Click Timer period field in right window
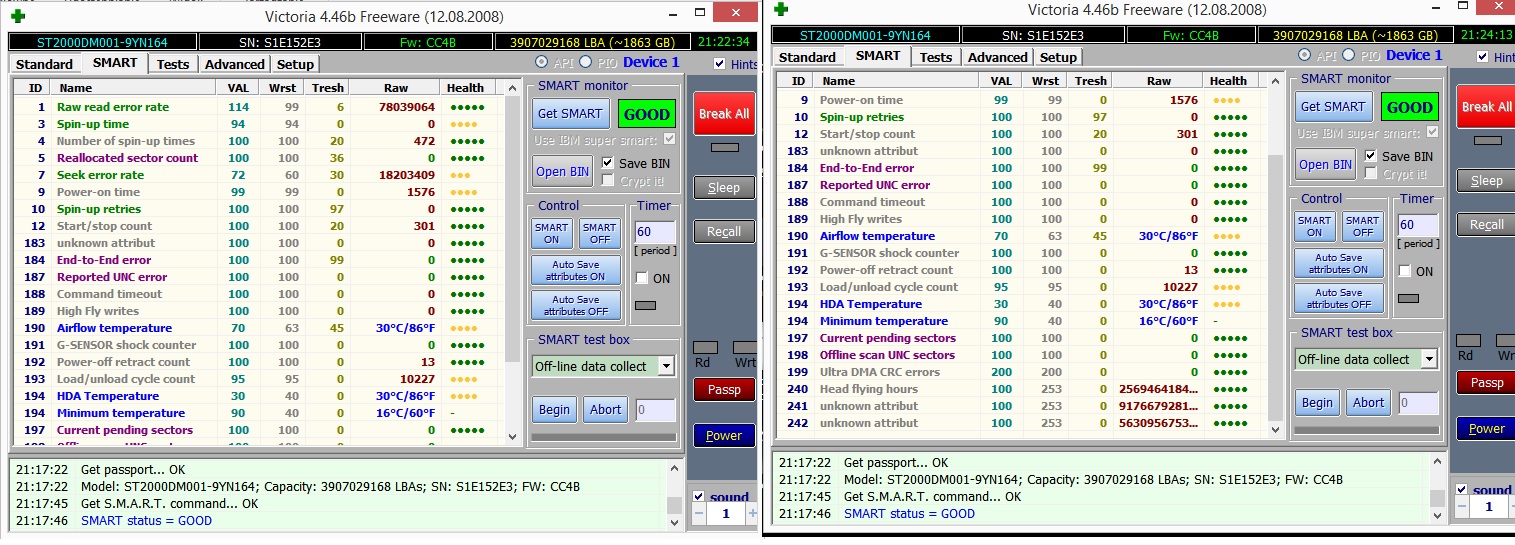Image resolution: width=1515 pixels, height=545 pixels. pyautogui.click(x=1418, y=225)
